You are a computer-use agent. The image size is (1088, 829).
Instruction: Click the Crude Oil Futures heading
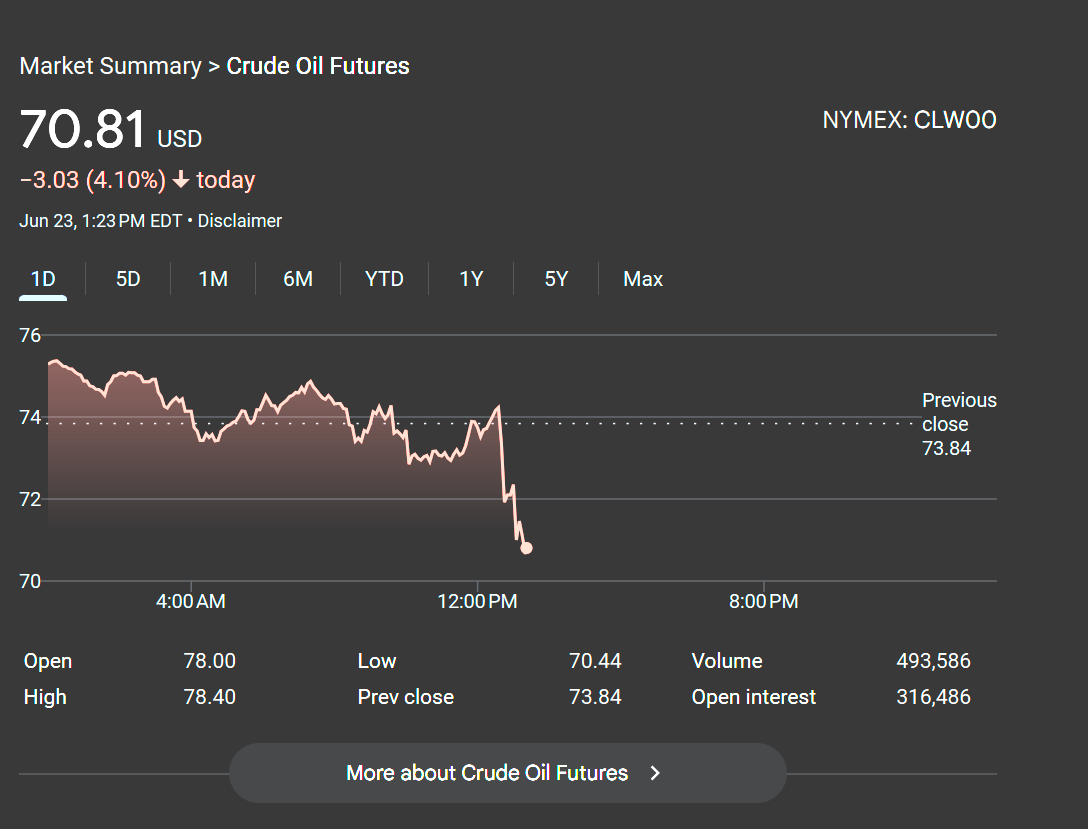318,66
